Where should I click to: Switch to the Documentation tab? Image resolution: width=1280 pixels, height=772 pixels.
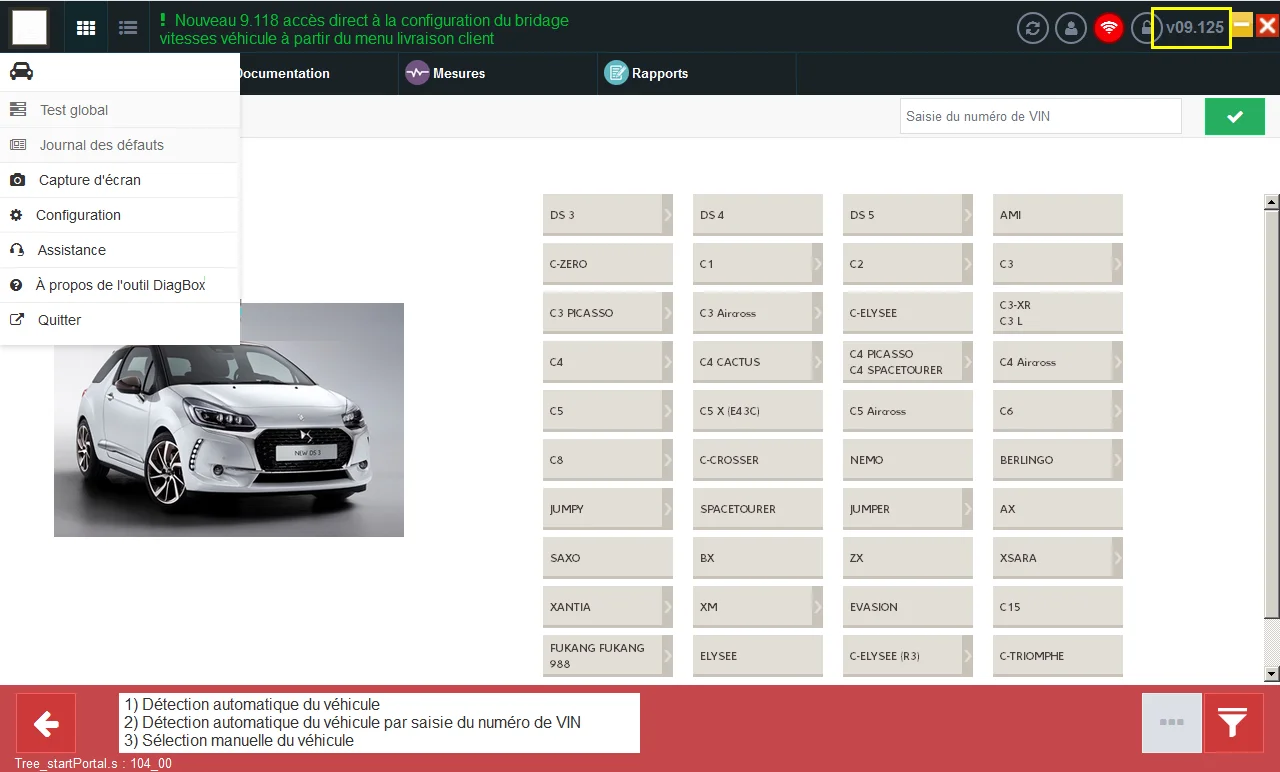tap(282, 73)
